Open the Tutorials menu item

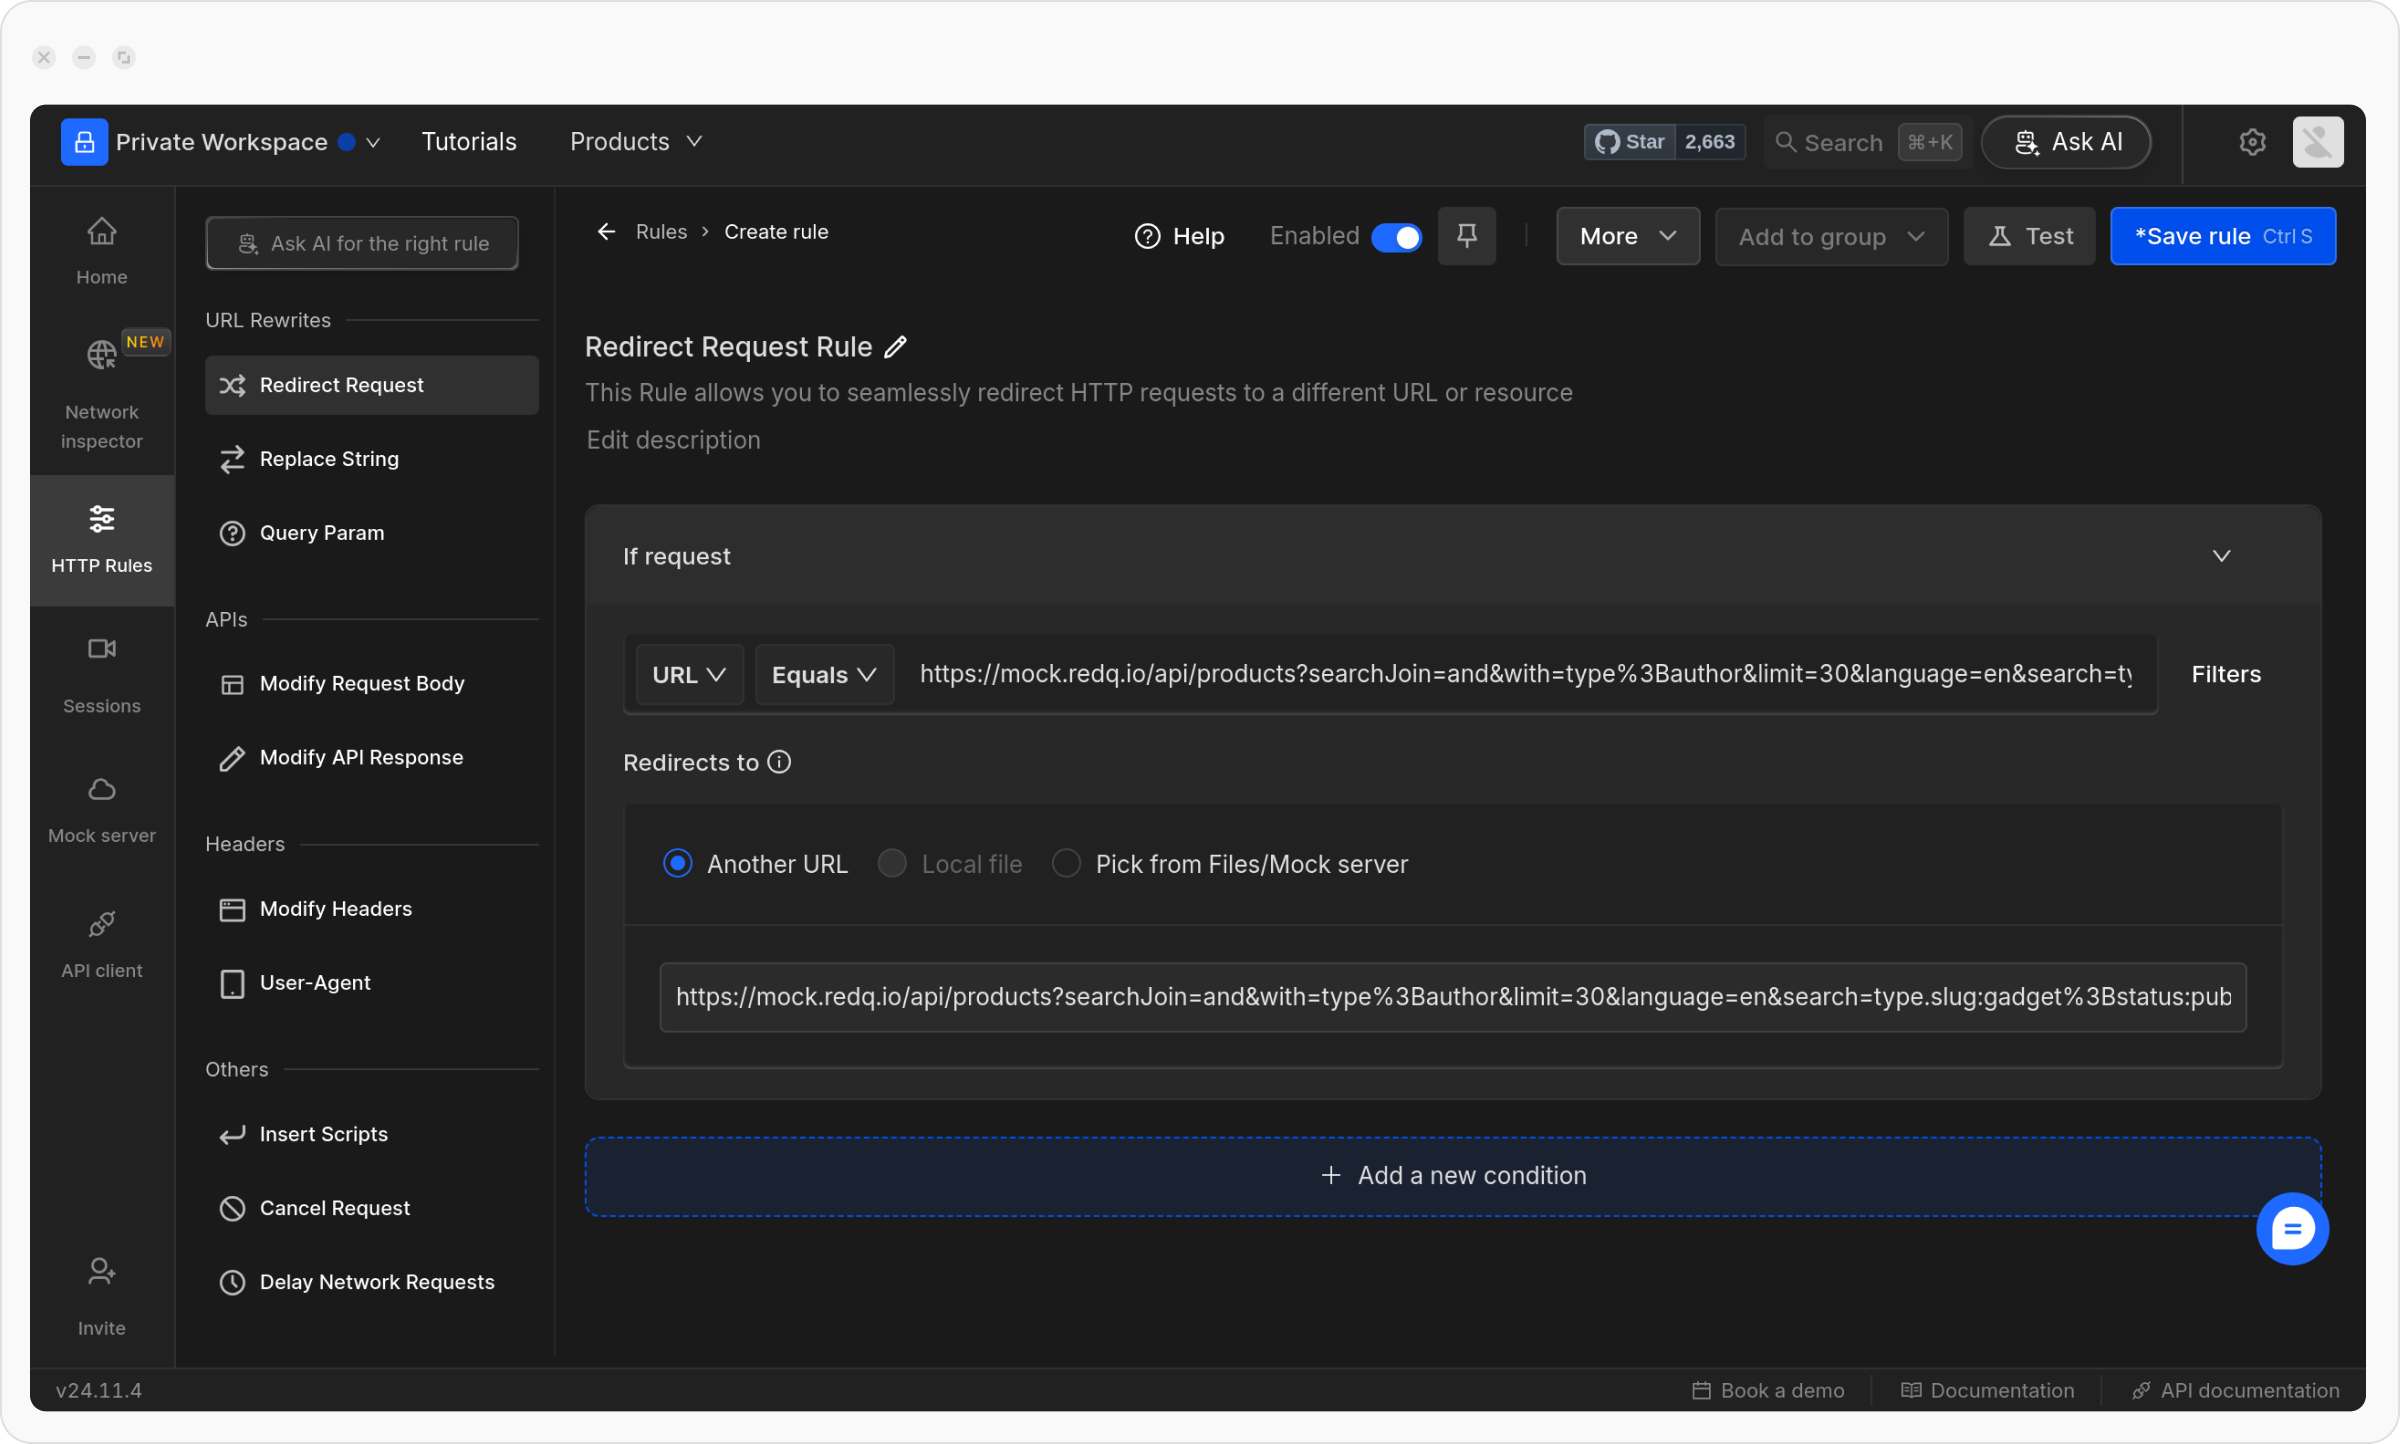click(x=469, y=142)
